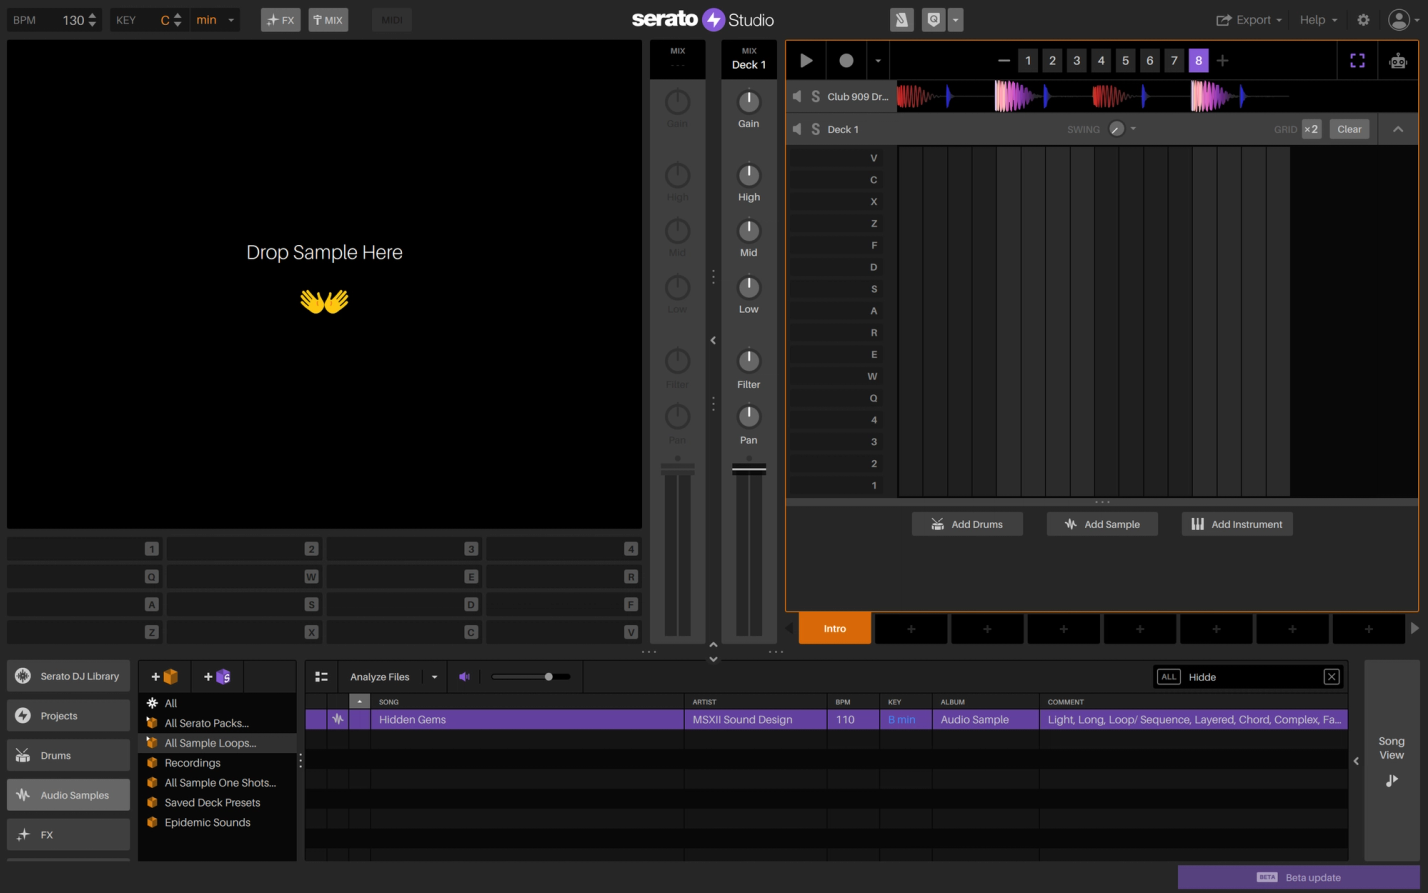Screen dimensions: 1428x893
Task: Solo the Deck 1 track
Action: (x=817, y=129)
